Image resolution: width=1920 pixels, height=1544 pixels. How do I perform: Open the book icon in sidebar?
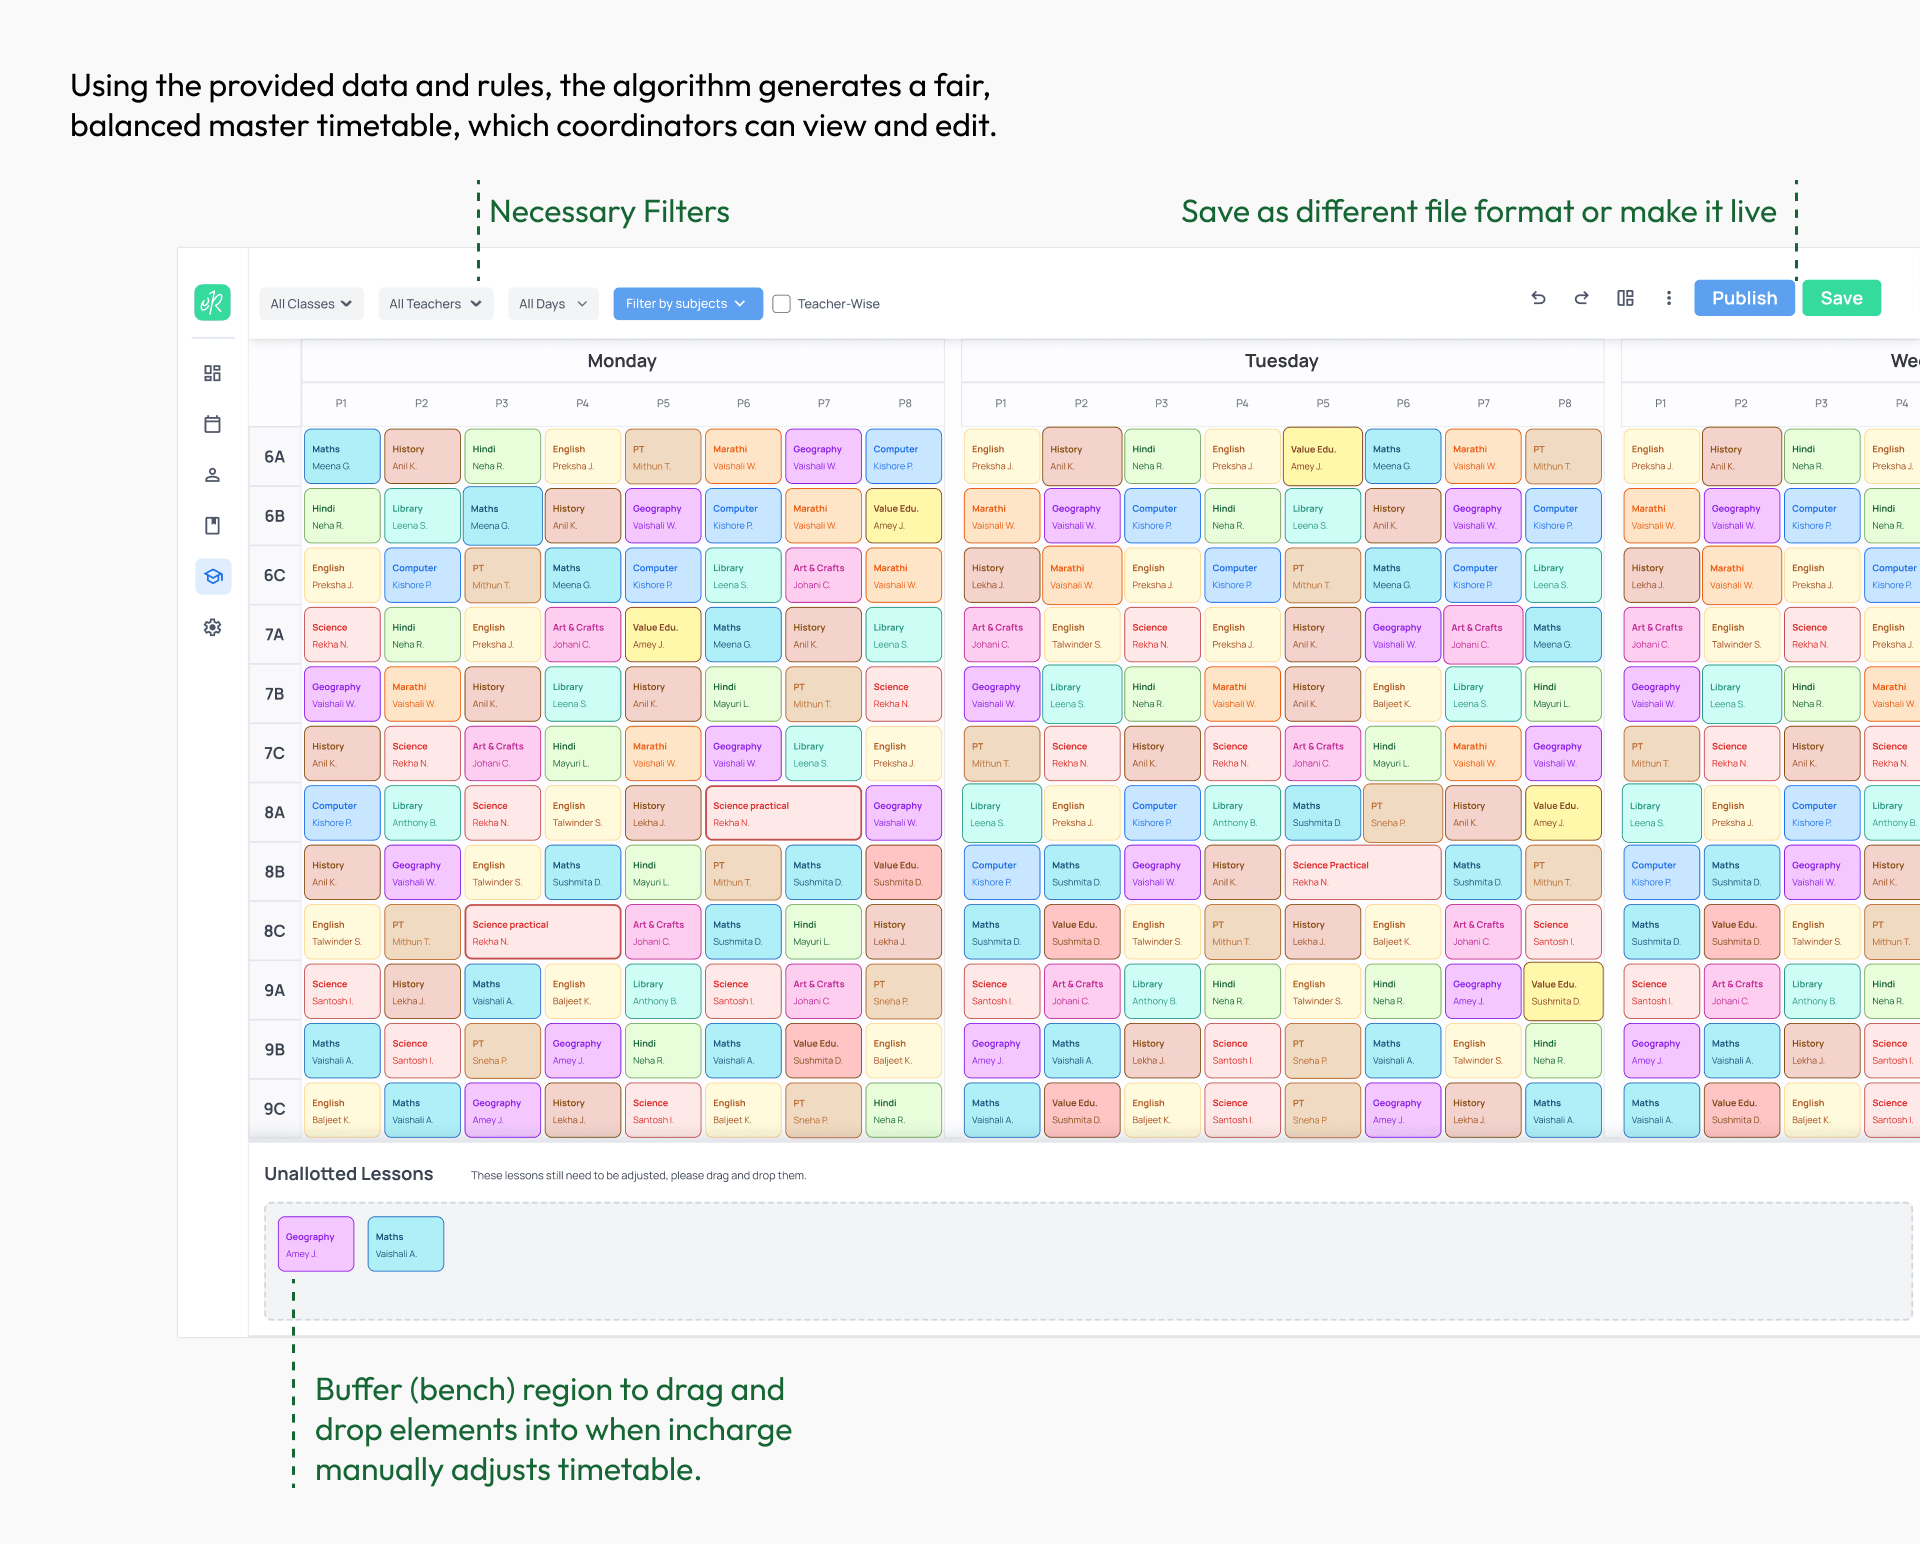tap(212, 525)
